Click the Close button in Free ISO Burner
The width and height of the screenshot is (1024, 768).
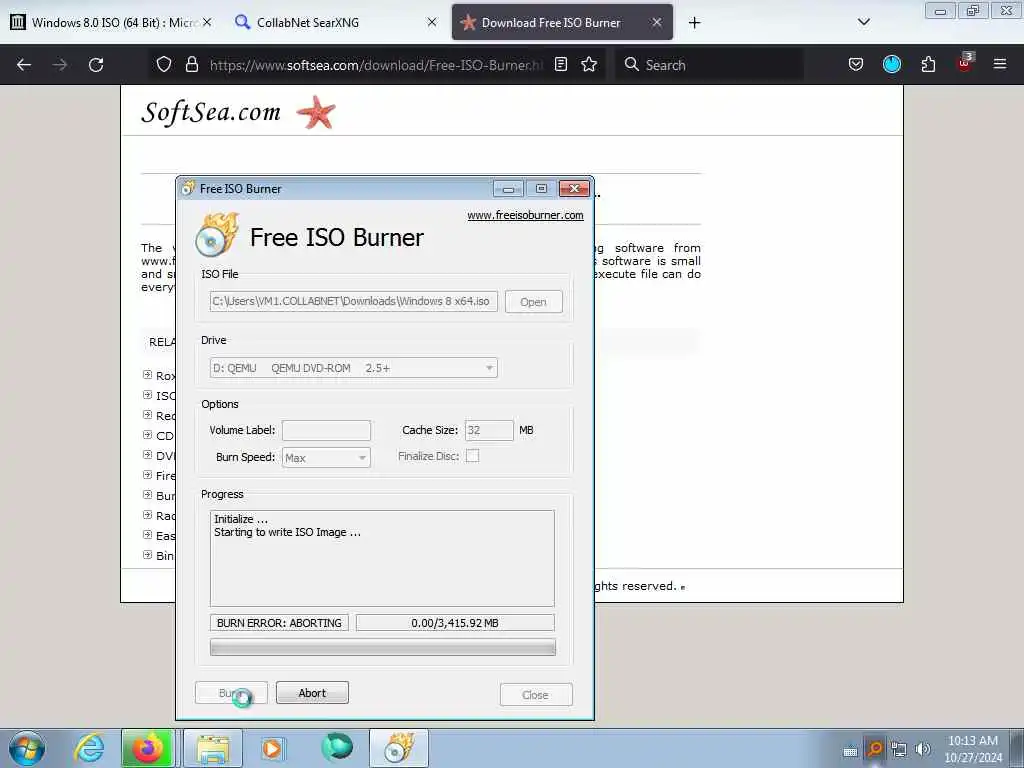536,695
